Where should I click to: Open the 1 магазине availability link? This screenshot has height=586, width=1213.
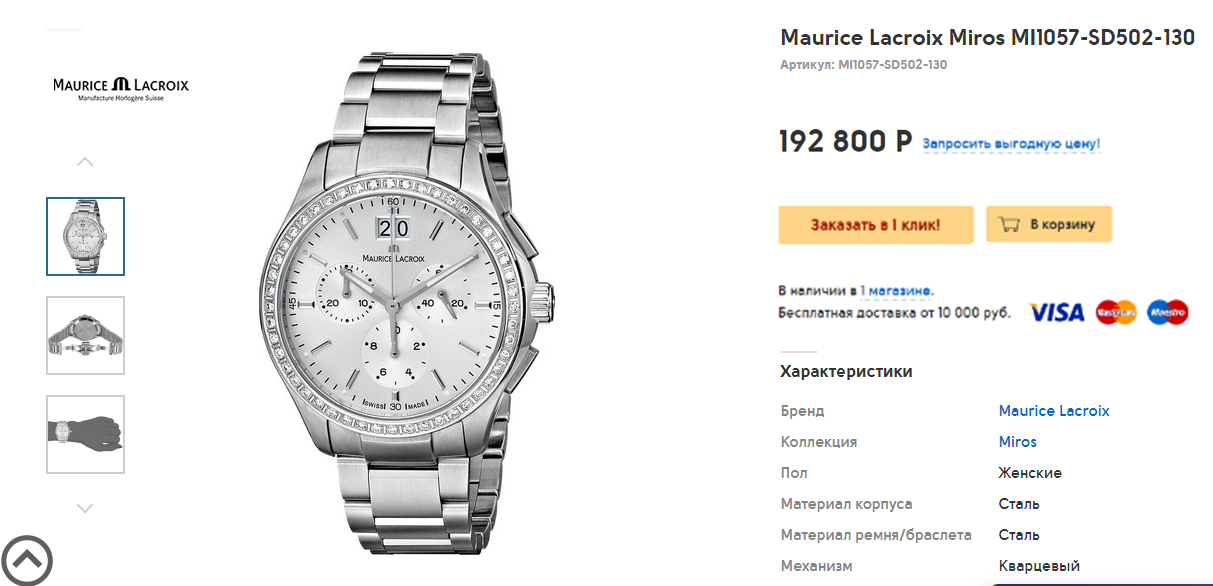896,291
